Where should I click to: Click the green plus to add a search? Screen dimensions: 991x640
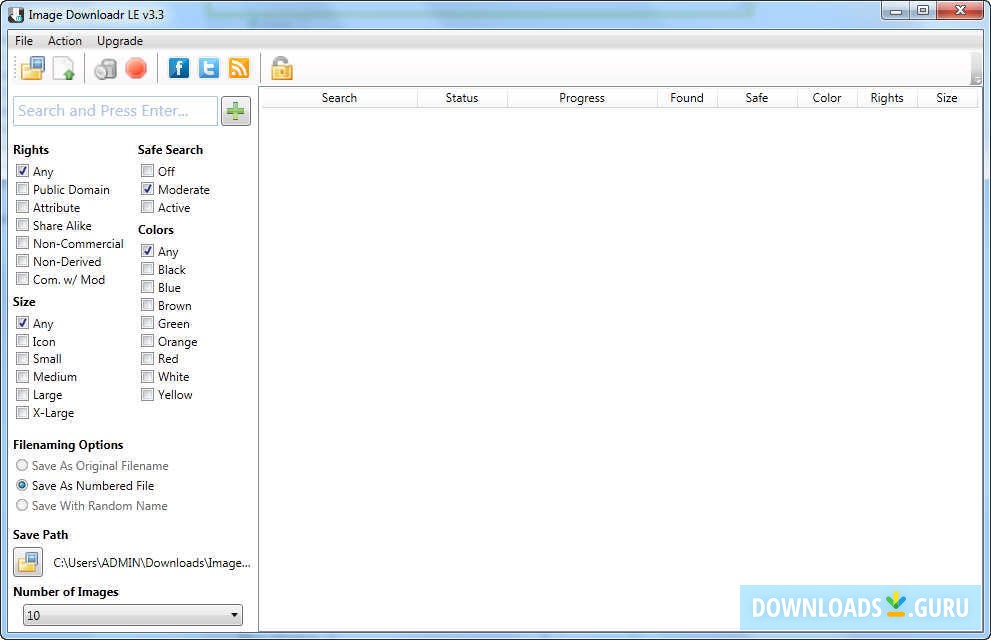click(236, 110)
